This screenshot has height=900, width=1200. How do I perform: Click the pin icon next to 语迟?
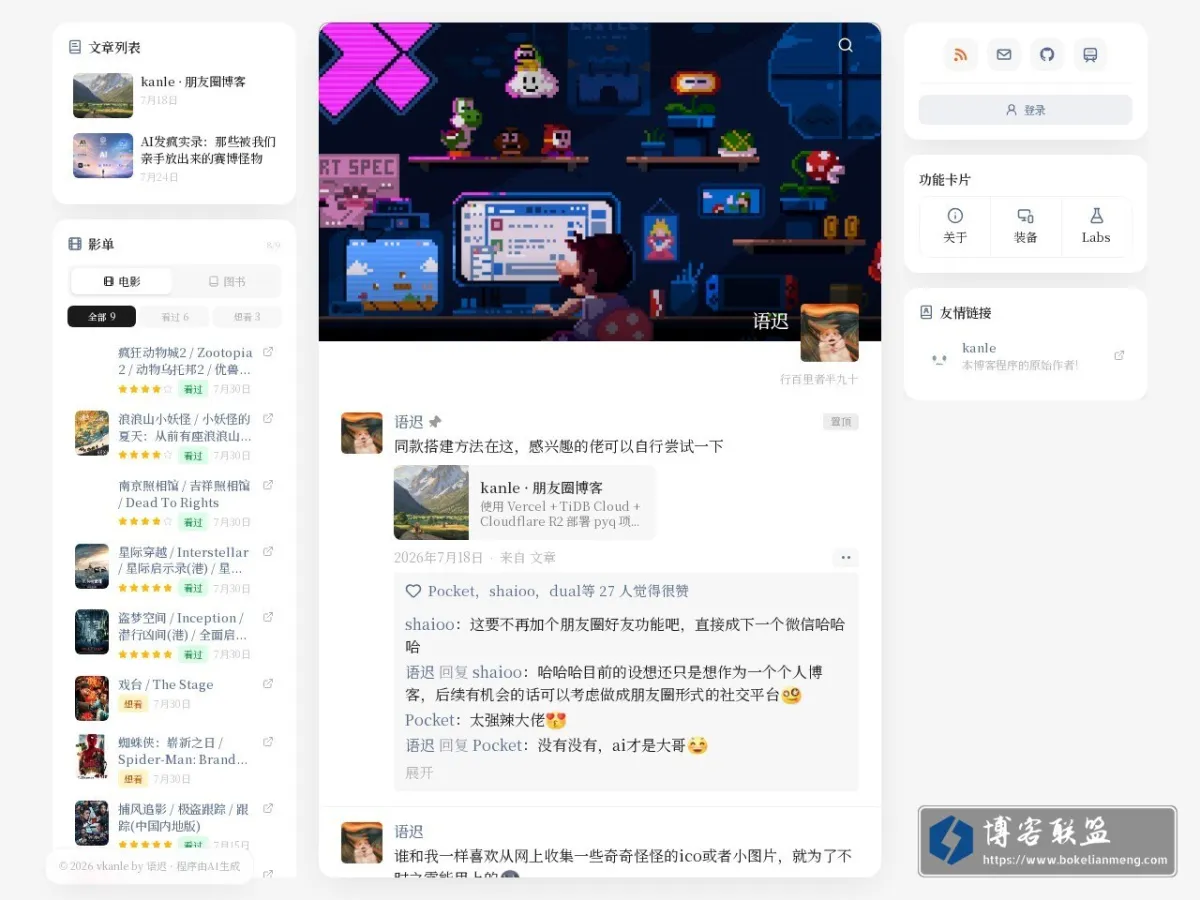click(x=435, y=422)
